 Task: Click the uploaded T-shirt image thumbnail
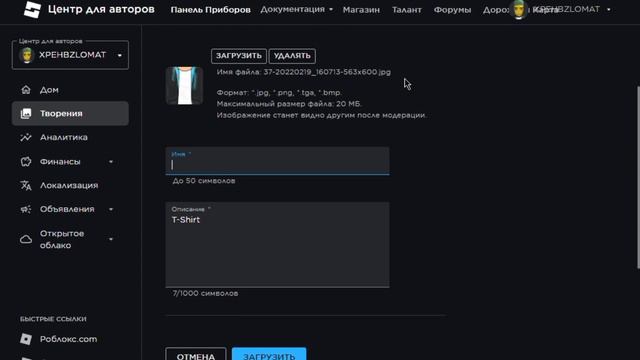(184, 85)
